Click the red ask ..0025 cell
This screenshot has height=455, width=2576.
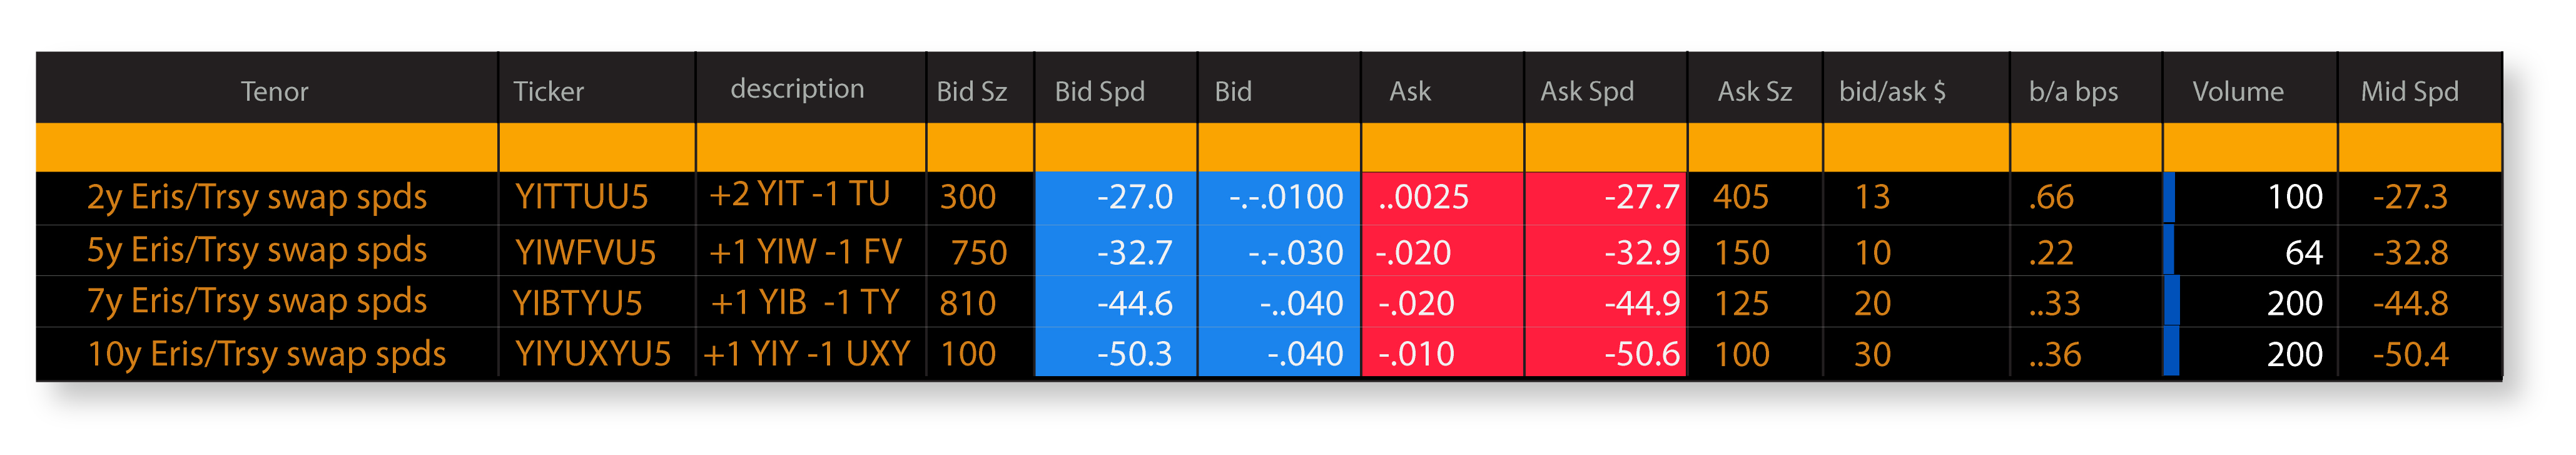pos(1441,197)
